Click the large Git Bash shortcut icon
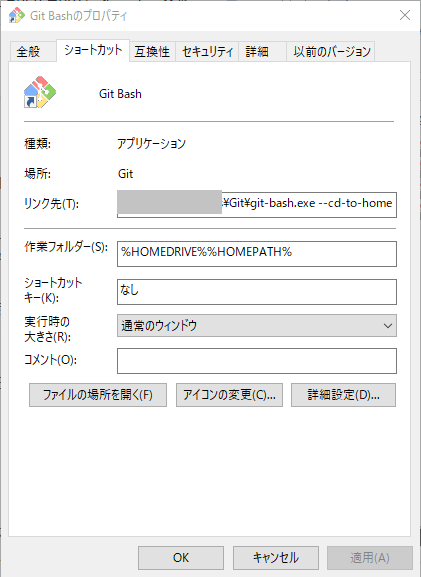The width and height of the screenshot is (421, 577). (40, 92)
